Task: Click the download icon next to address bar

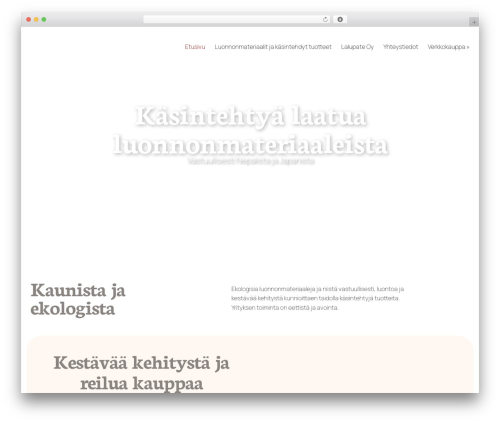Action: click(340, 20)
